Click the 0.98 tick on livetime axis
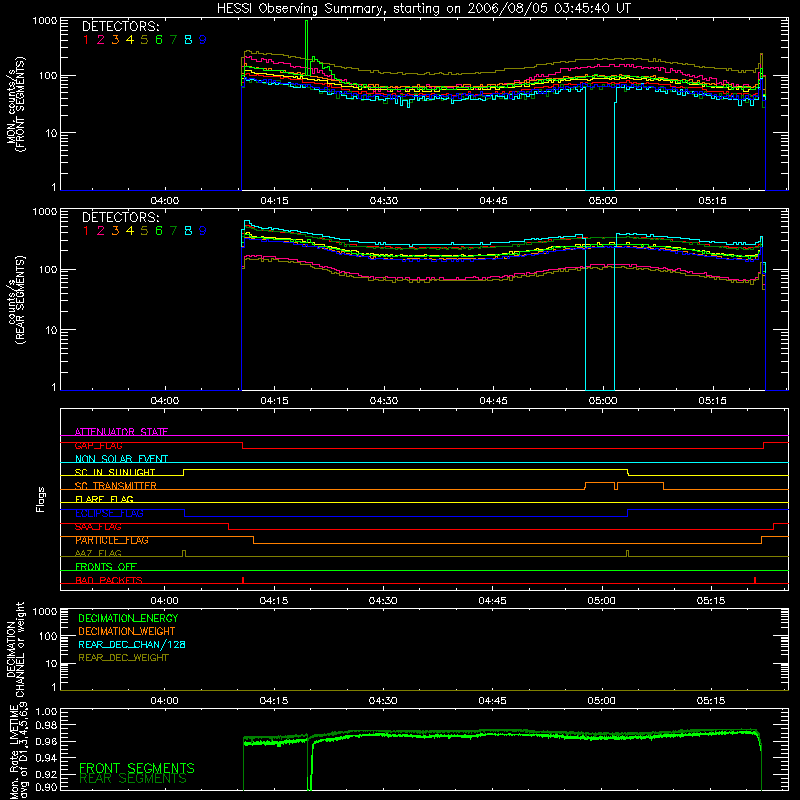Screen dimensions: 800x800 (45, 726)
